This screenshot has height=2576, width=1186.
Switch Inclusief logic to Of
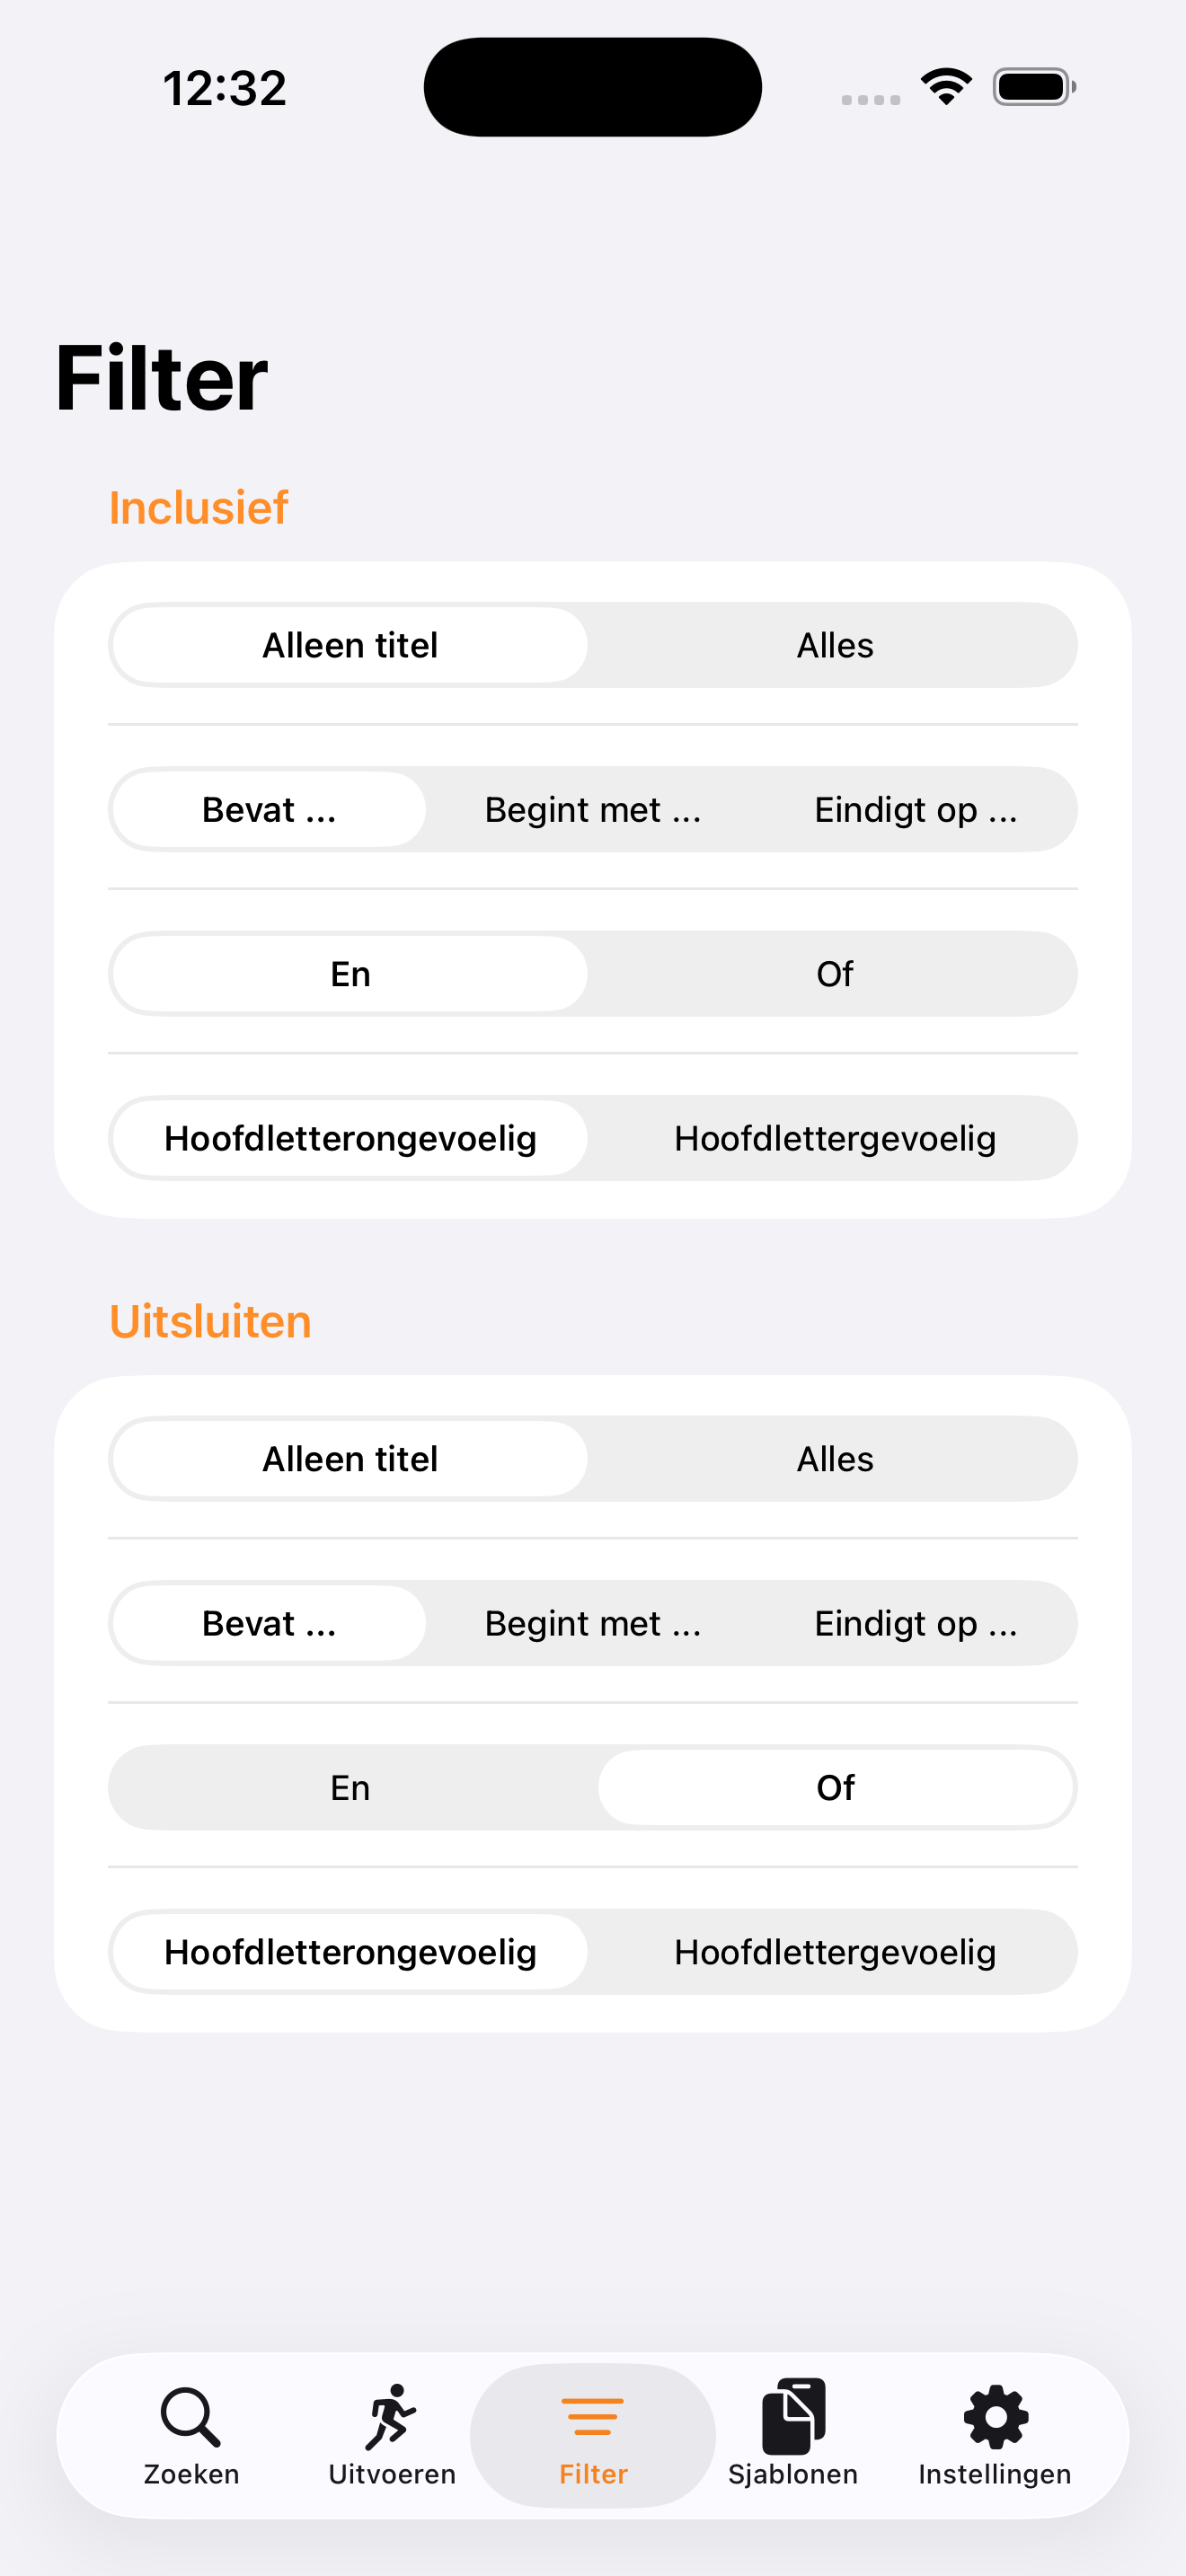coord(834,973)
